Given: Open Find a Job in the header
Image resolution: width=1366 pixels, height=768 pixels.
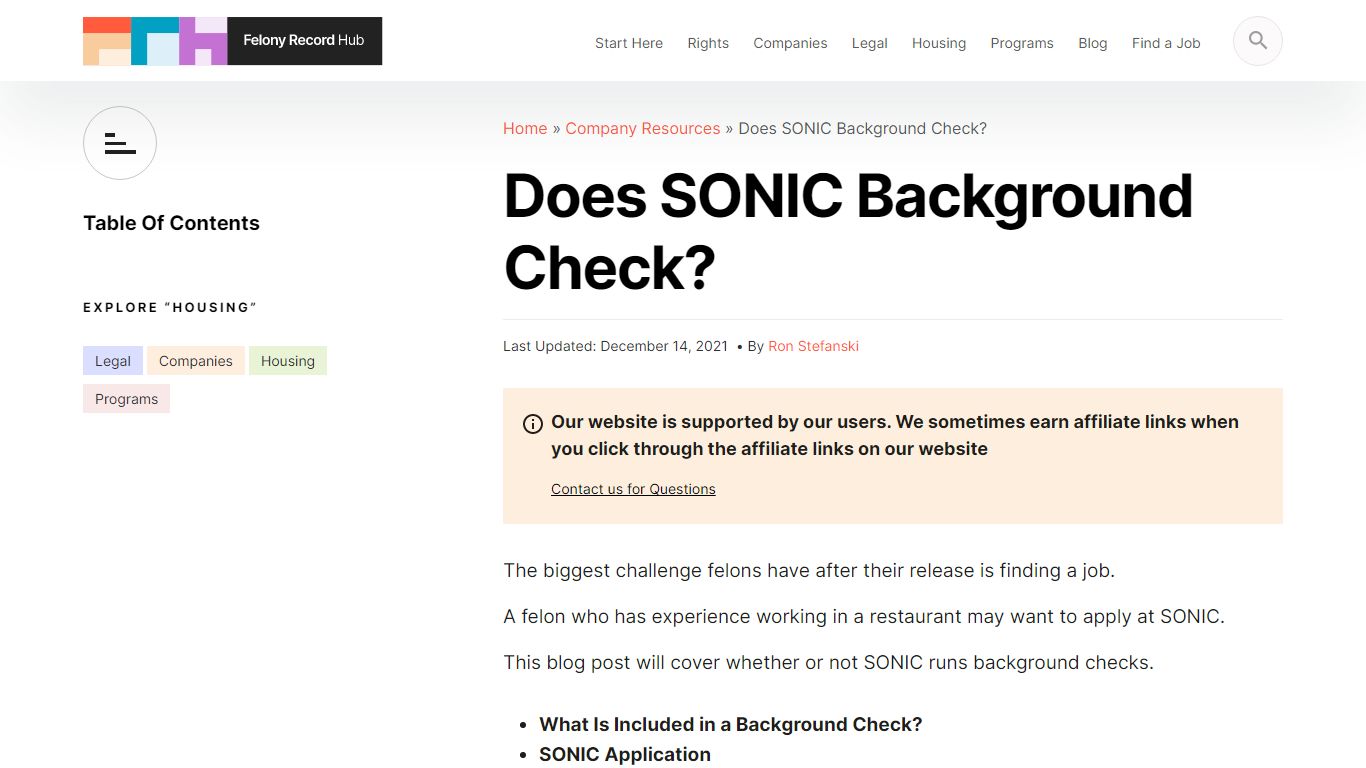Looking at the screenshot, I should pos(1166,43).
